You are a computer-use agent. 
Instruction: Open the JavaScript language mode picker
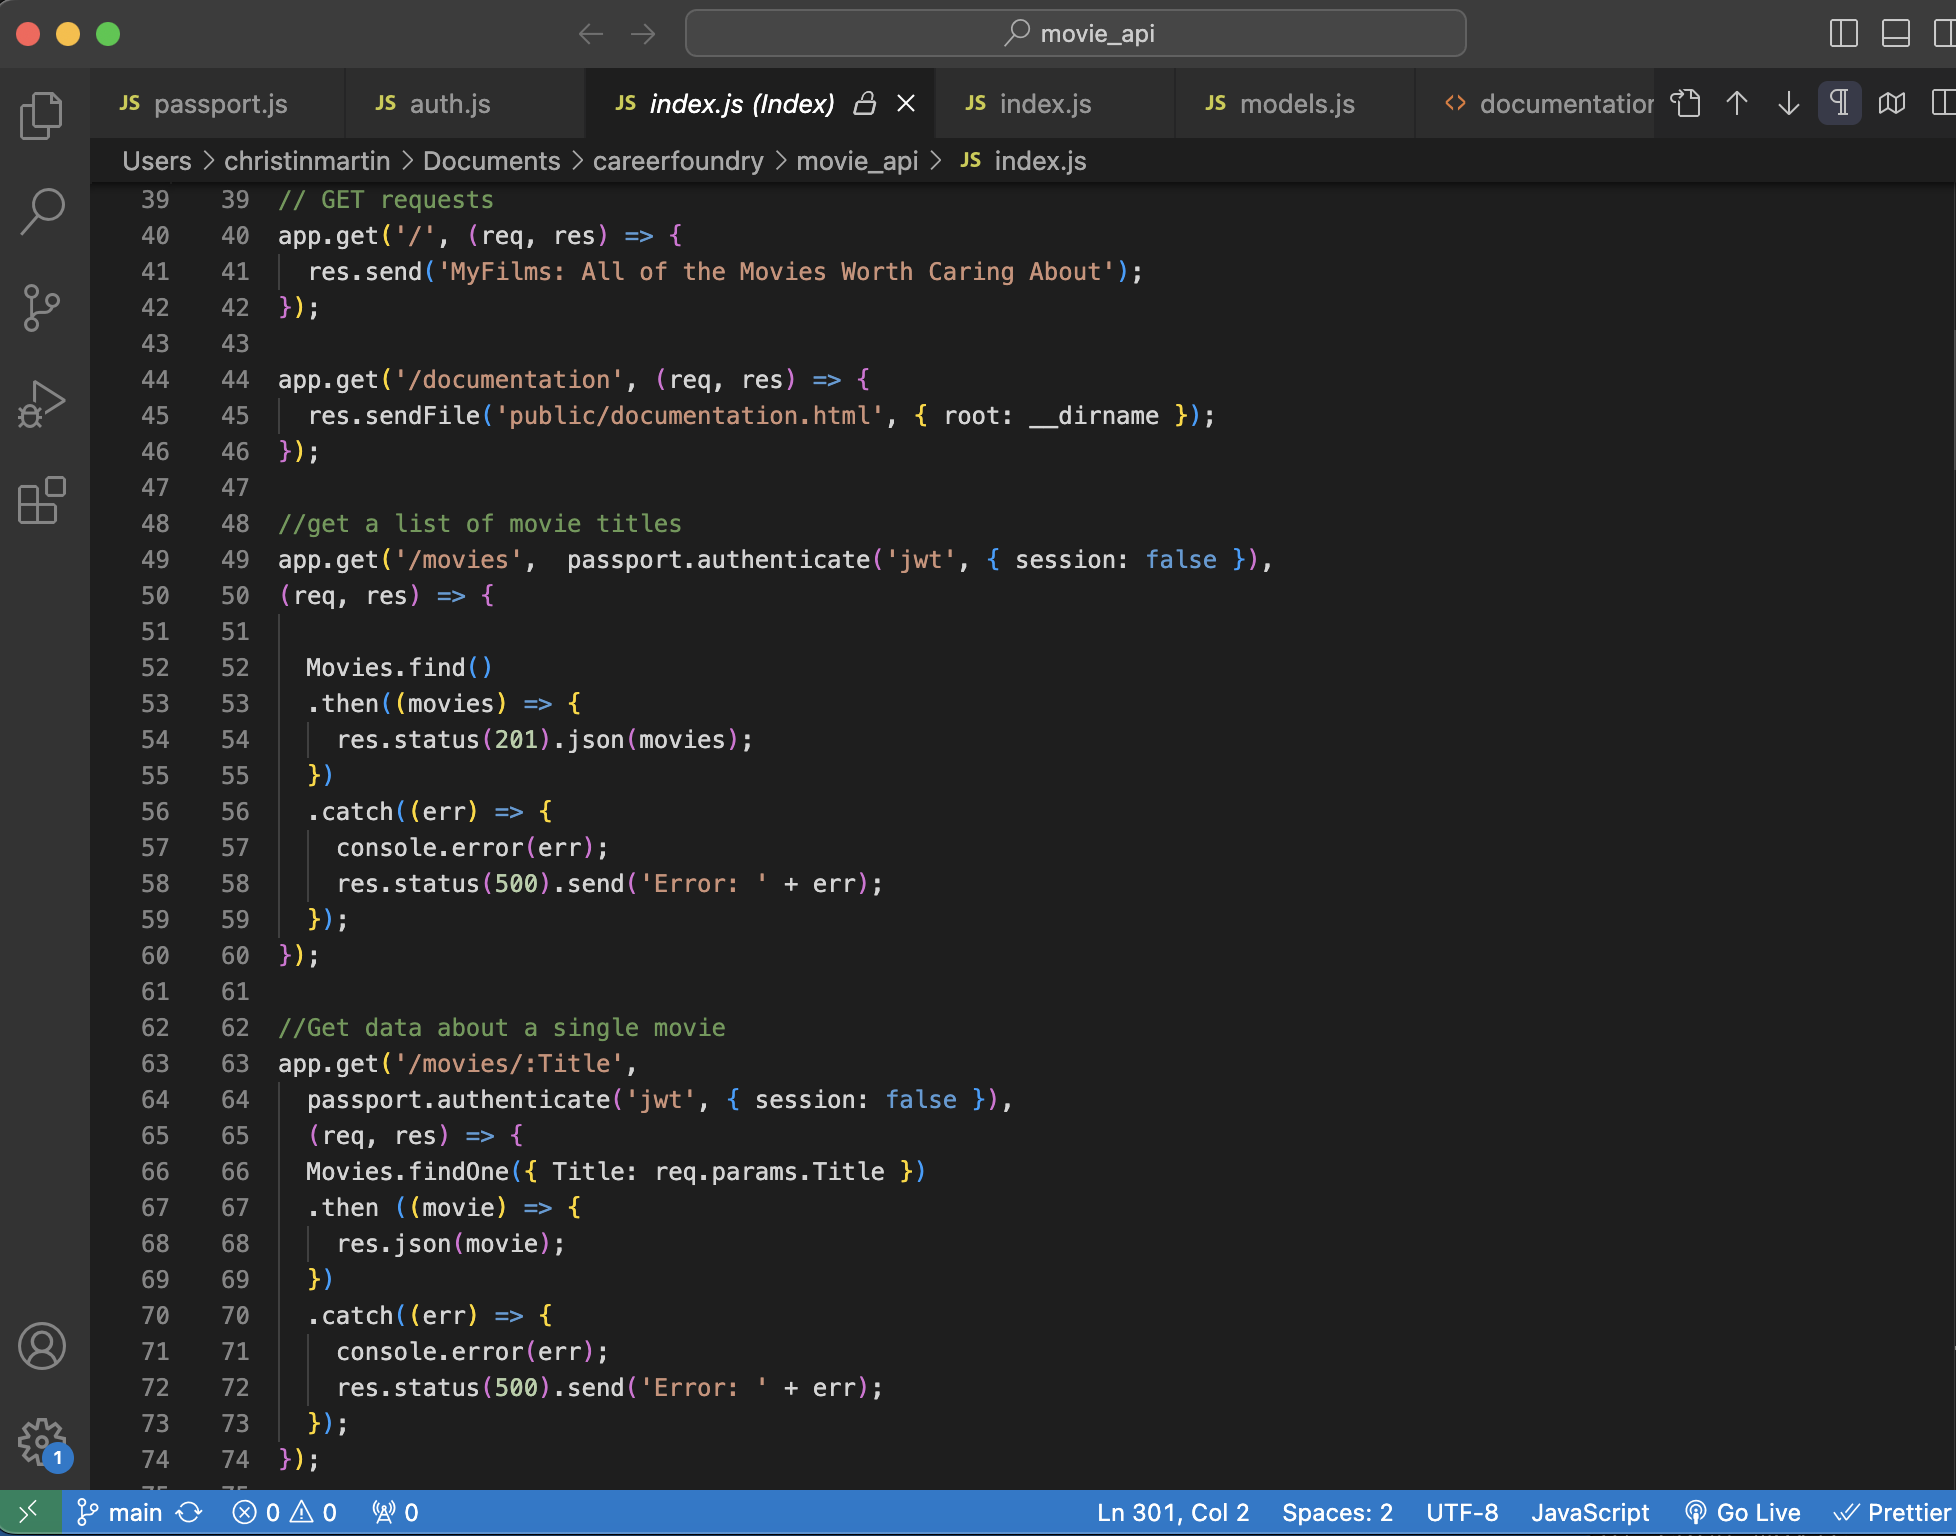1590,1512
